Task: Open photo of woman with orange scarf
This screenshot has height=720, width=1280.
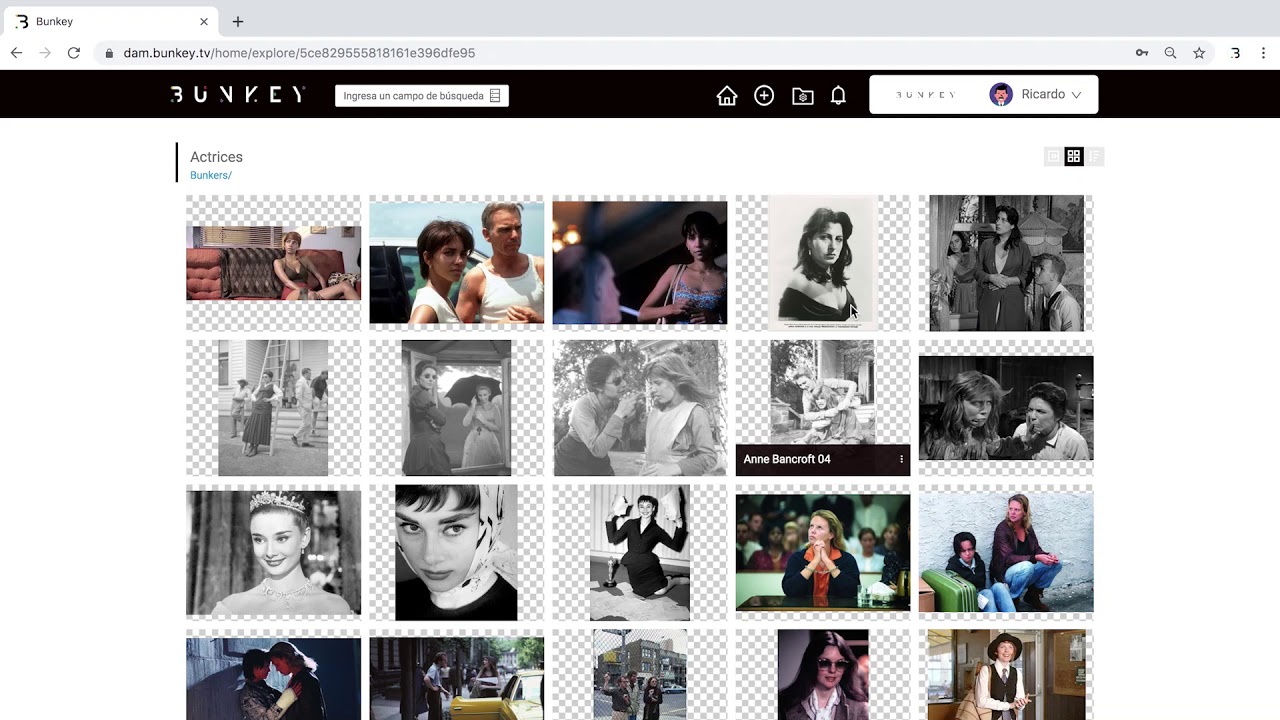Action: [823, 552]
